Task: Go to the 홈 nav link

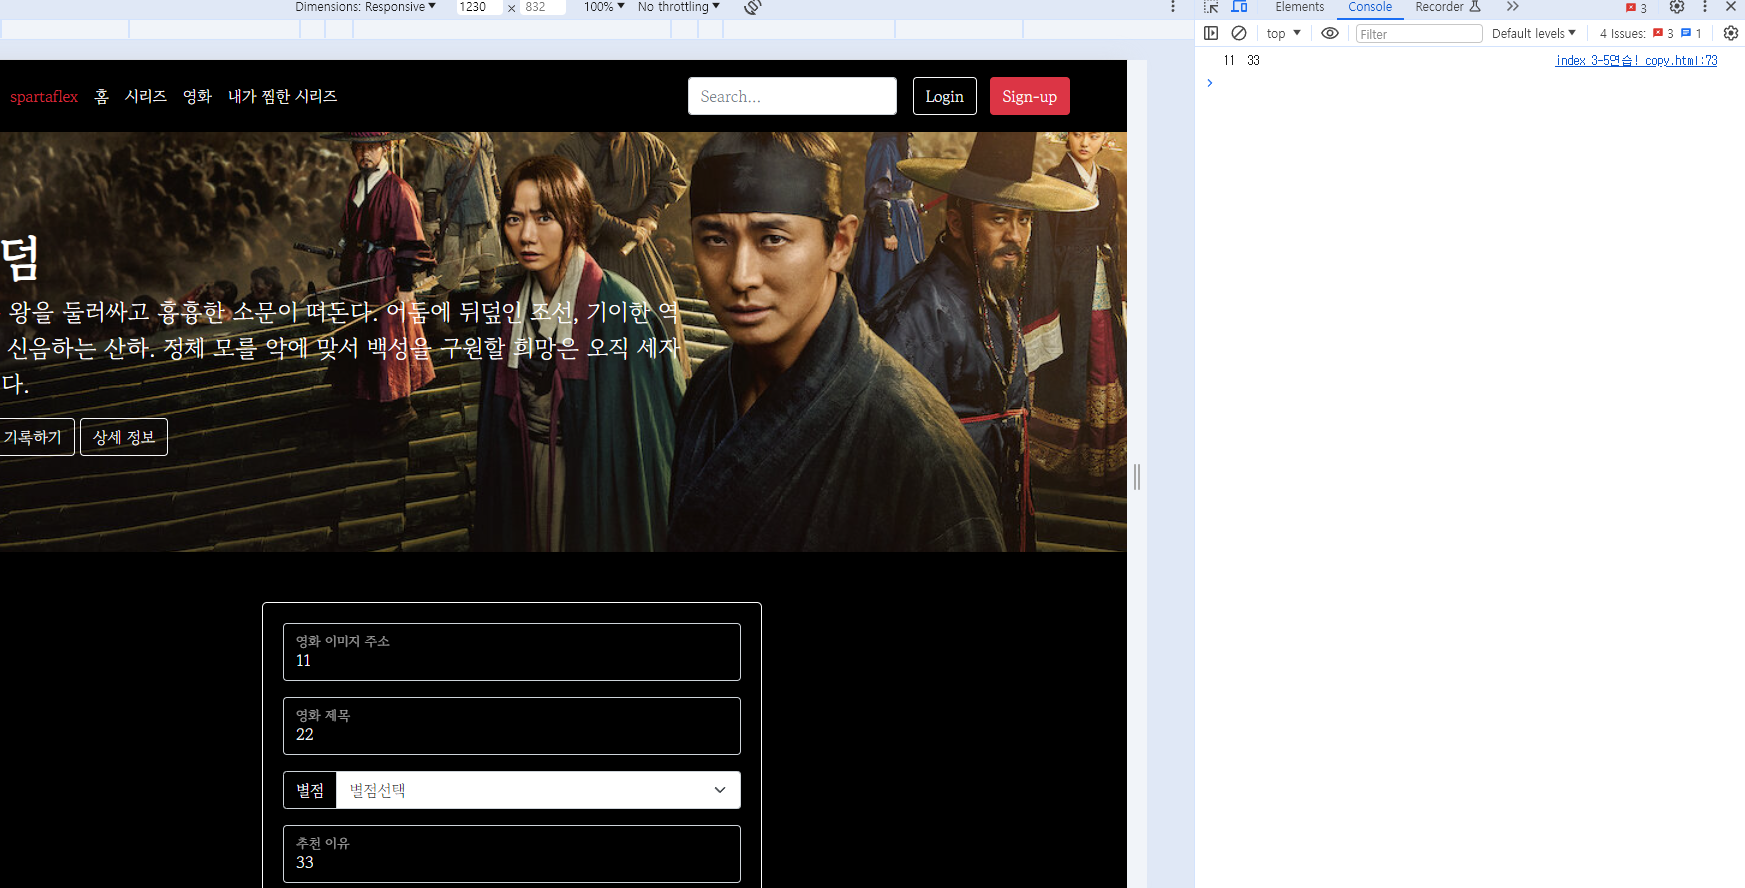Action: (101, 96)
